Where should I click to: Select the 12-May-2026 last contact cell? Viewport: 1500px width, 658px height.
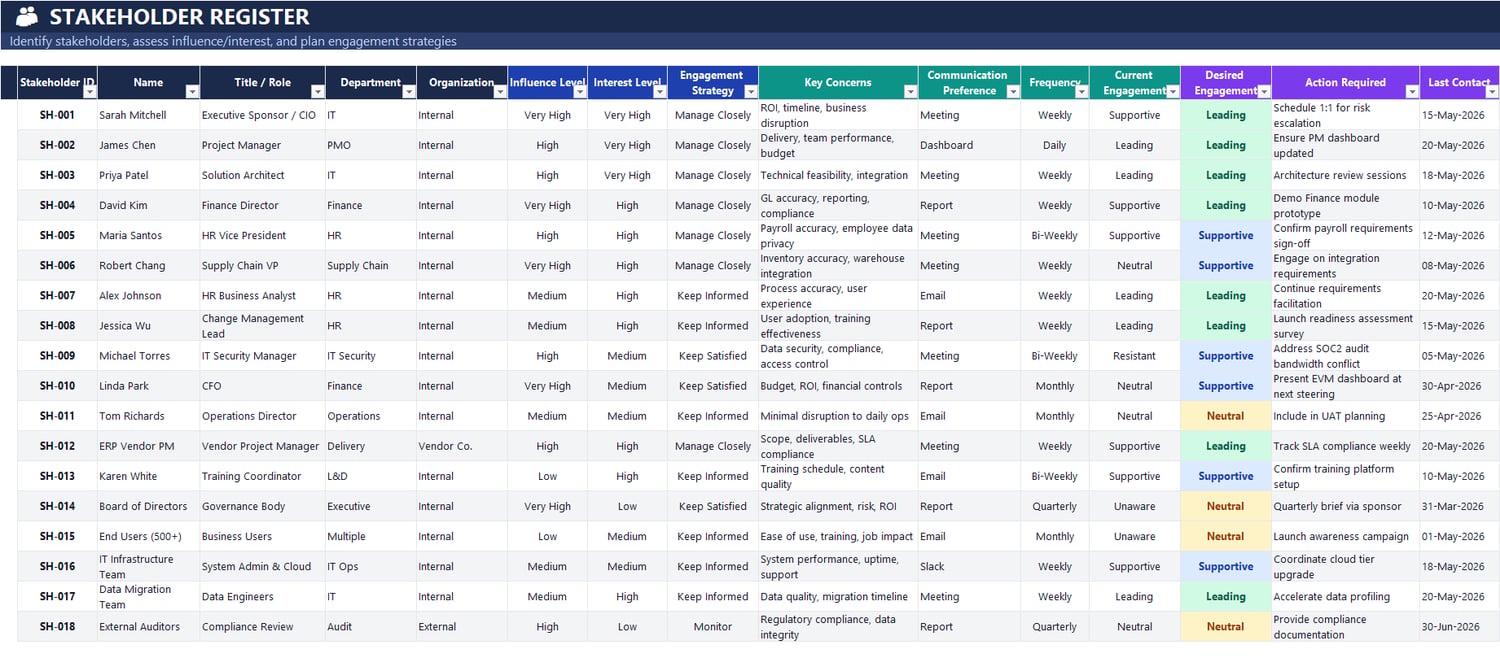pos(1459,235)
